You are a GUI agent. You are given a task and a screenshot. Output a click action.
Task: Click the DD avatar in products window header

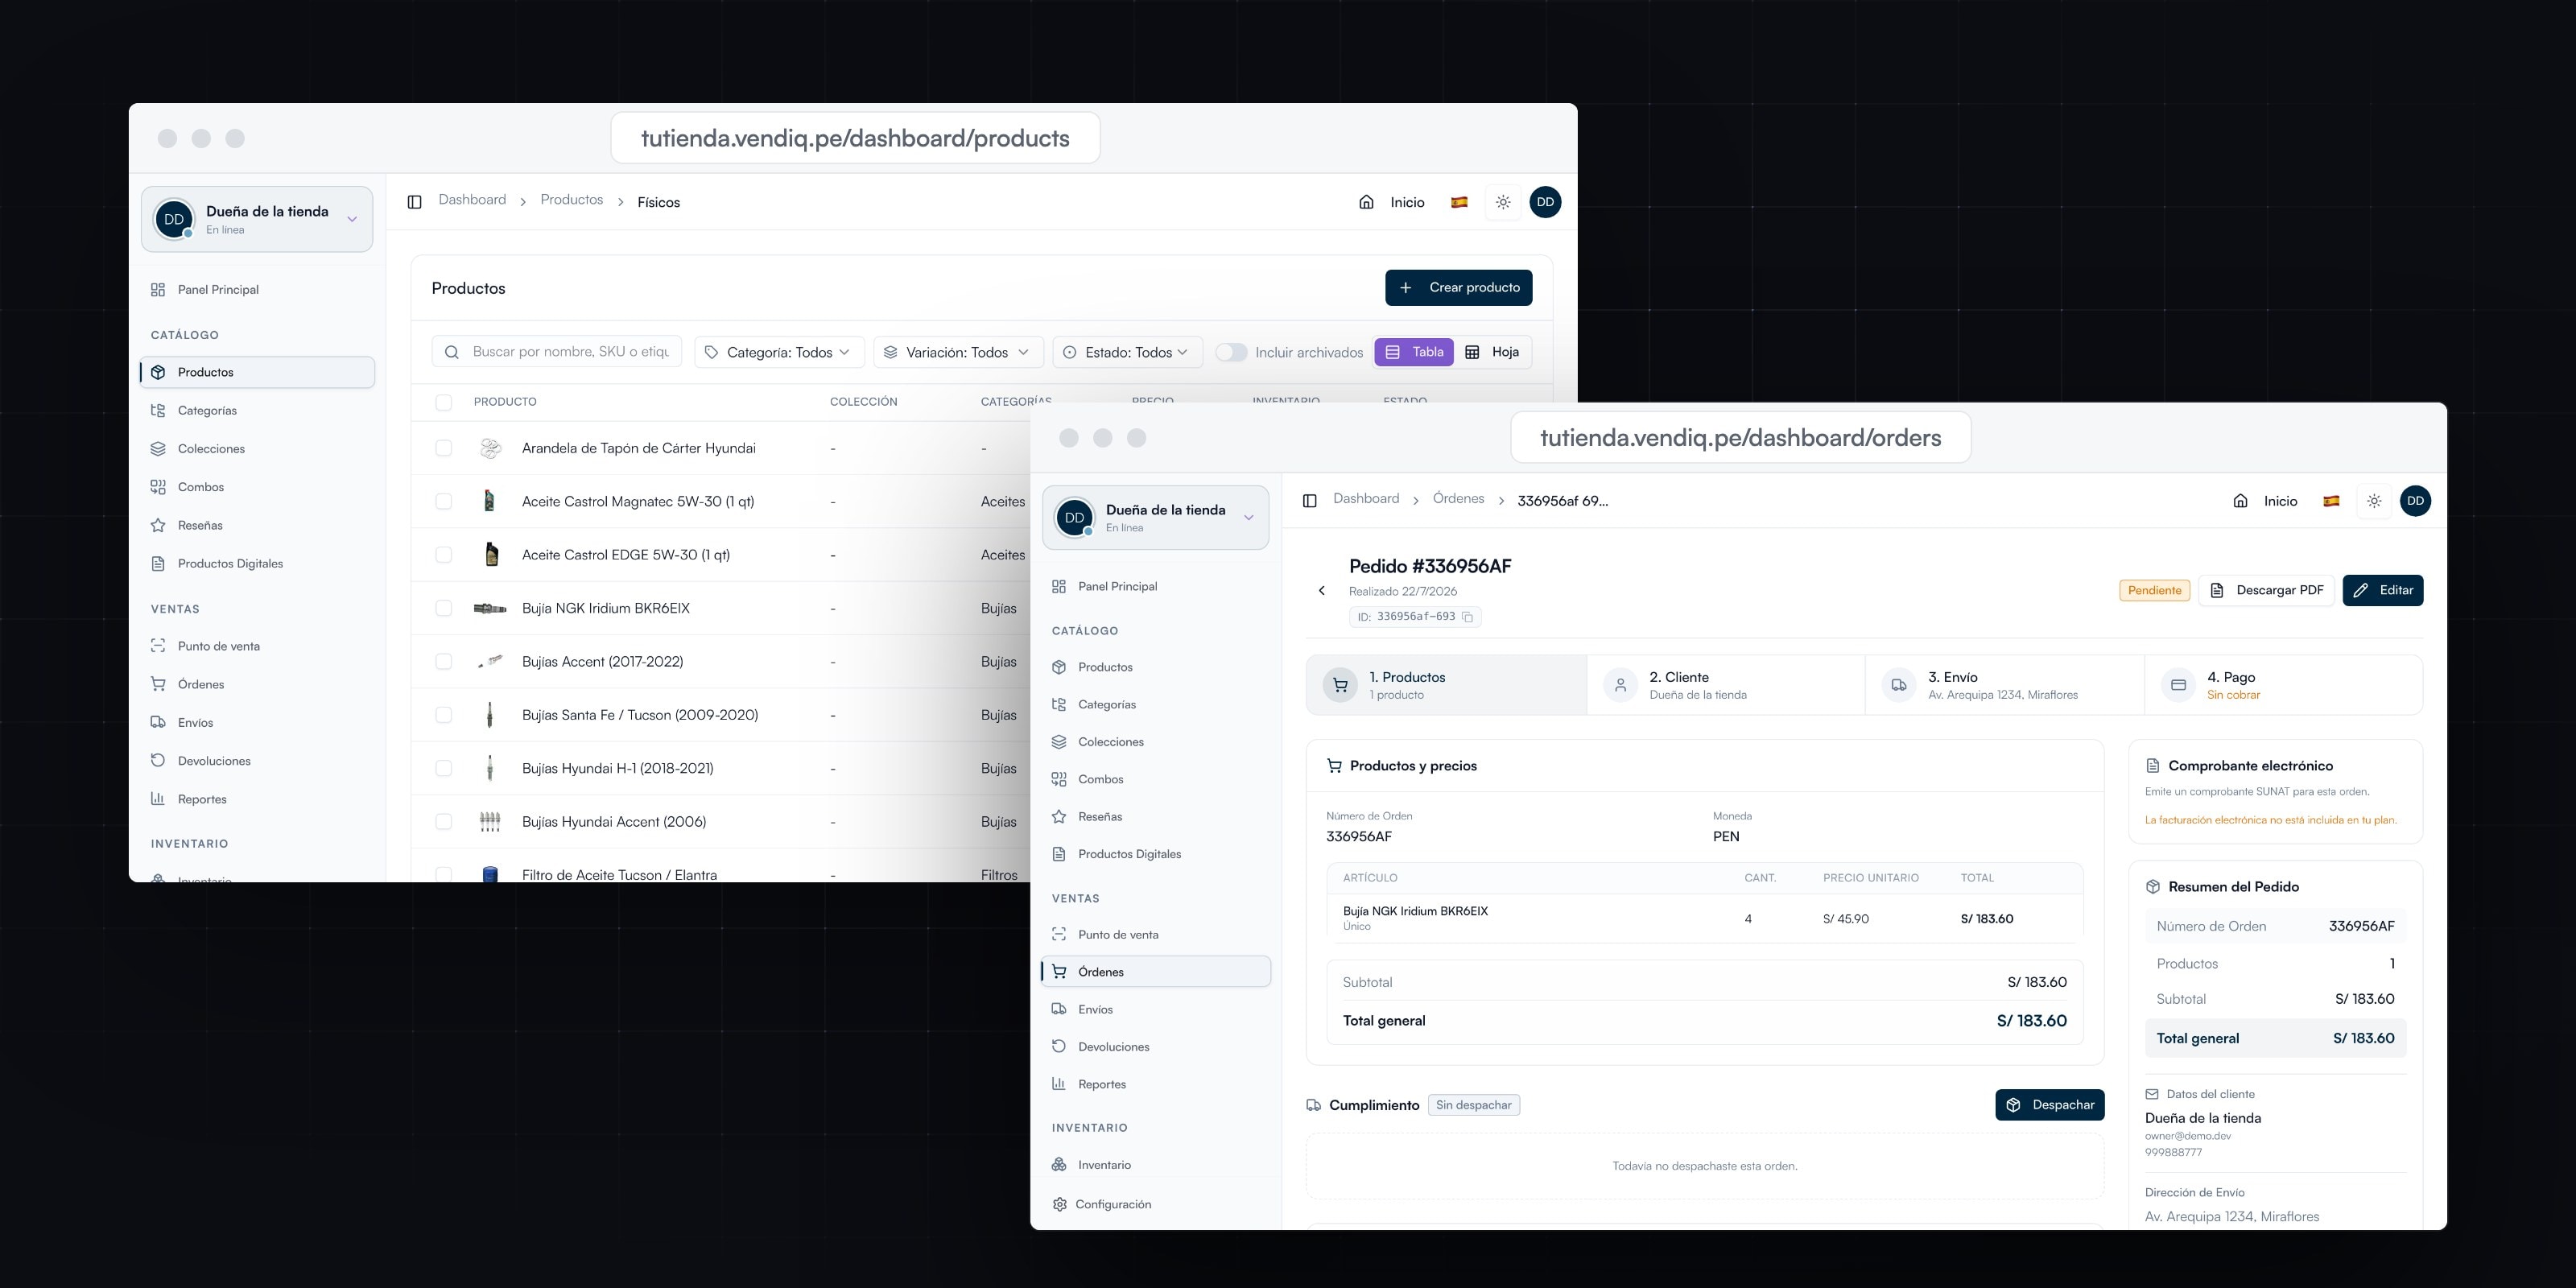pos(1545,202)
